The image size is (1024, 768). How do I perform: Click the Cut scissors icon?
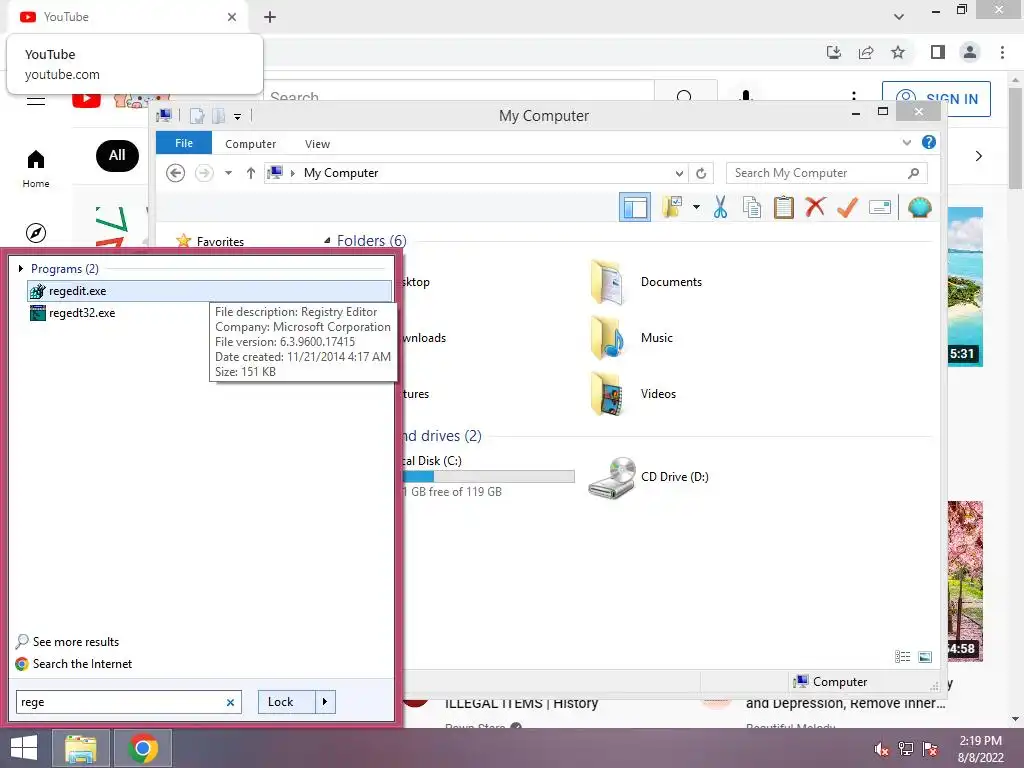coord(720,208)
